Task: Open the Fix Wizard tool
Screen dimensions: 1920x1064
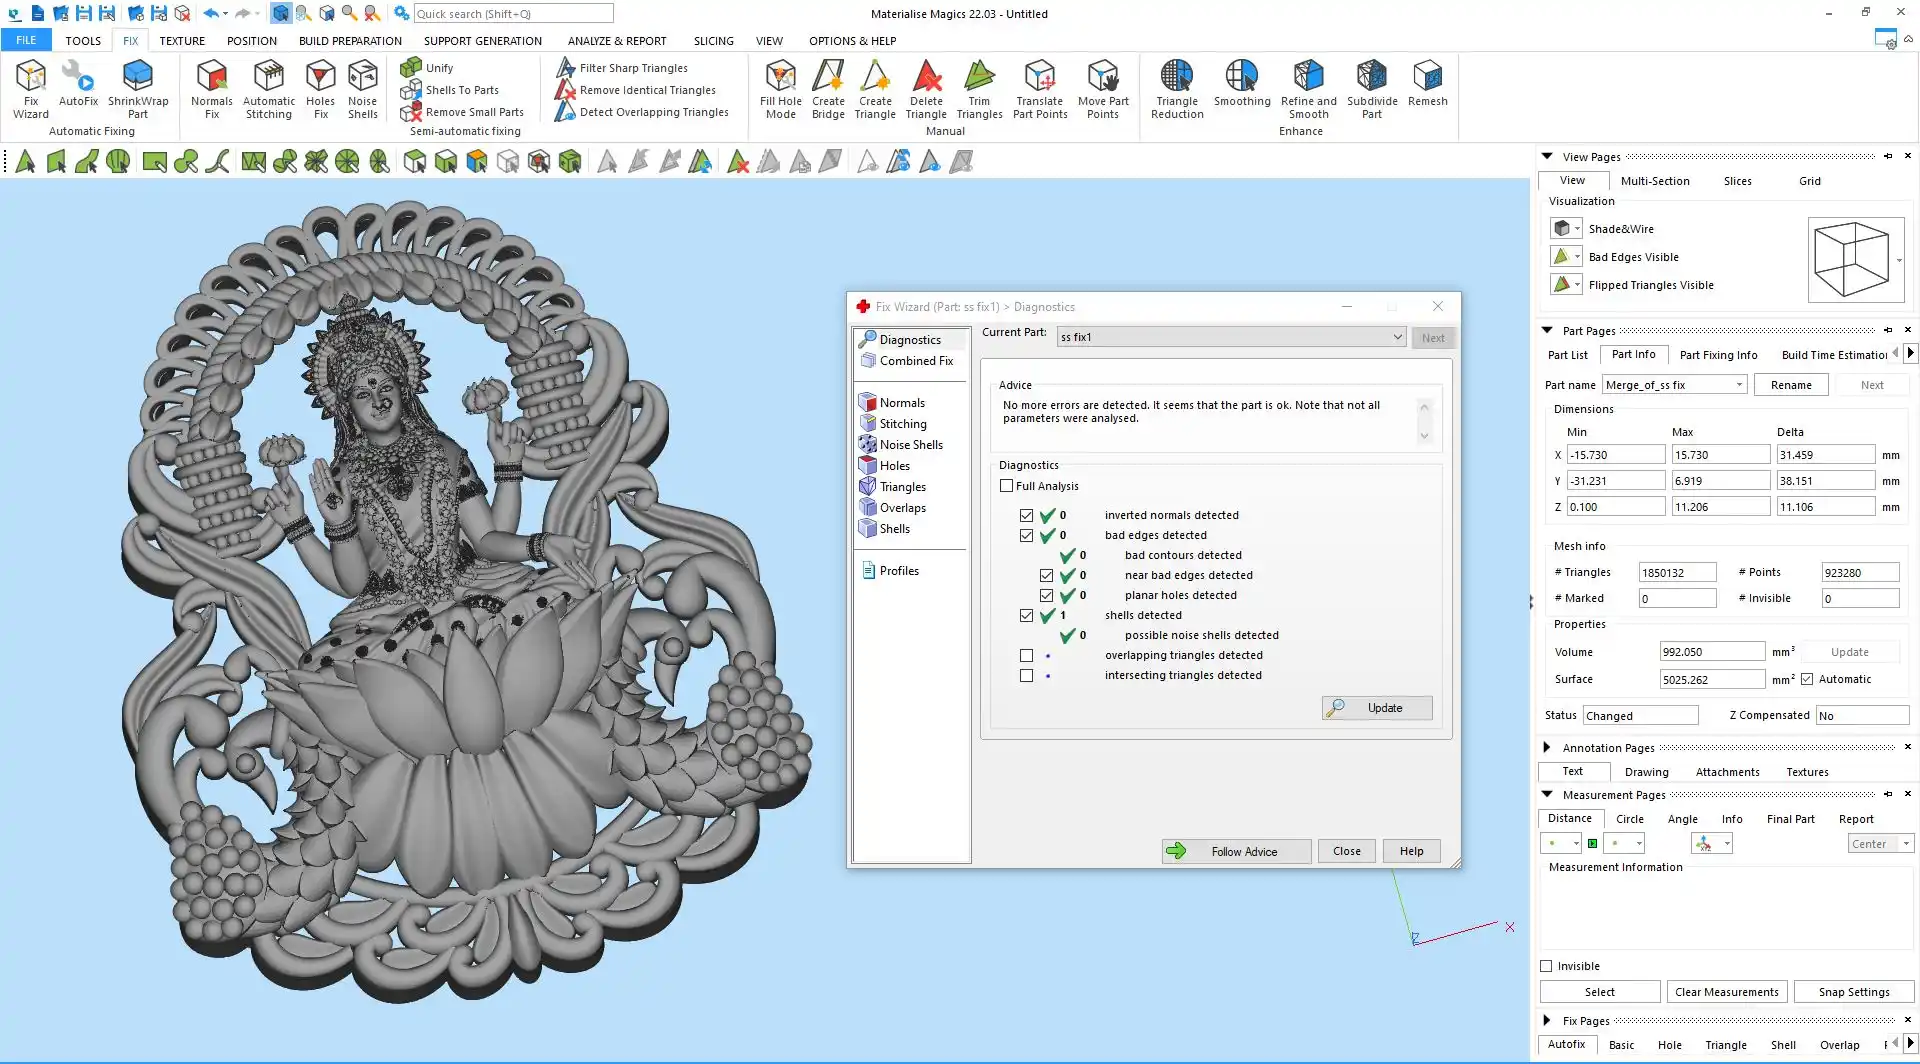Action: click(31, 88)
